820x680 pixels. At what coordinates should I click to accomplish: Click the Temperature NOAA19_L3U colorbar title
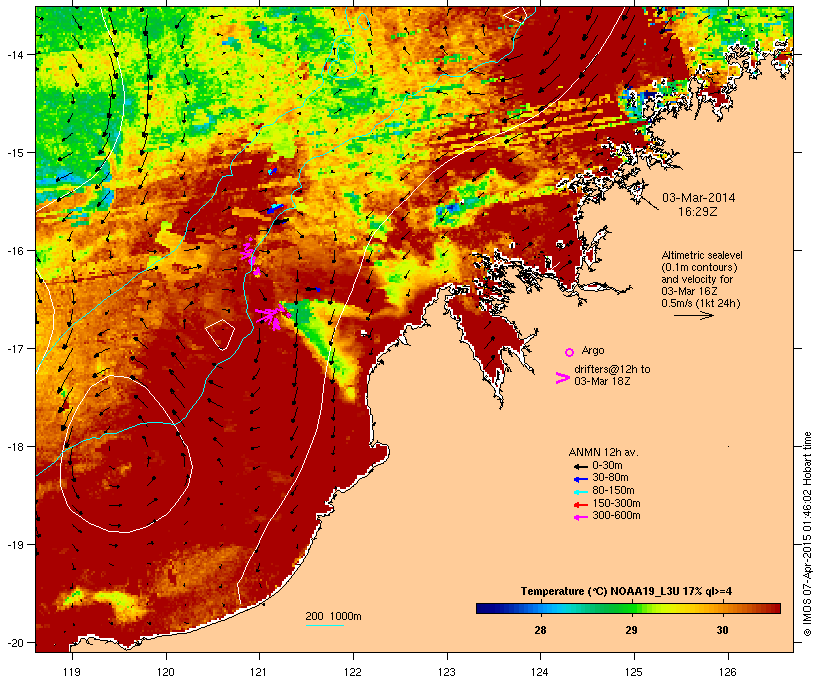tap(626, 592)
